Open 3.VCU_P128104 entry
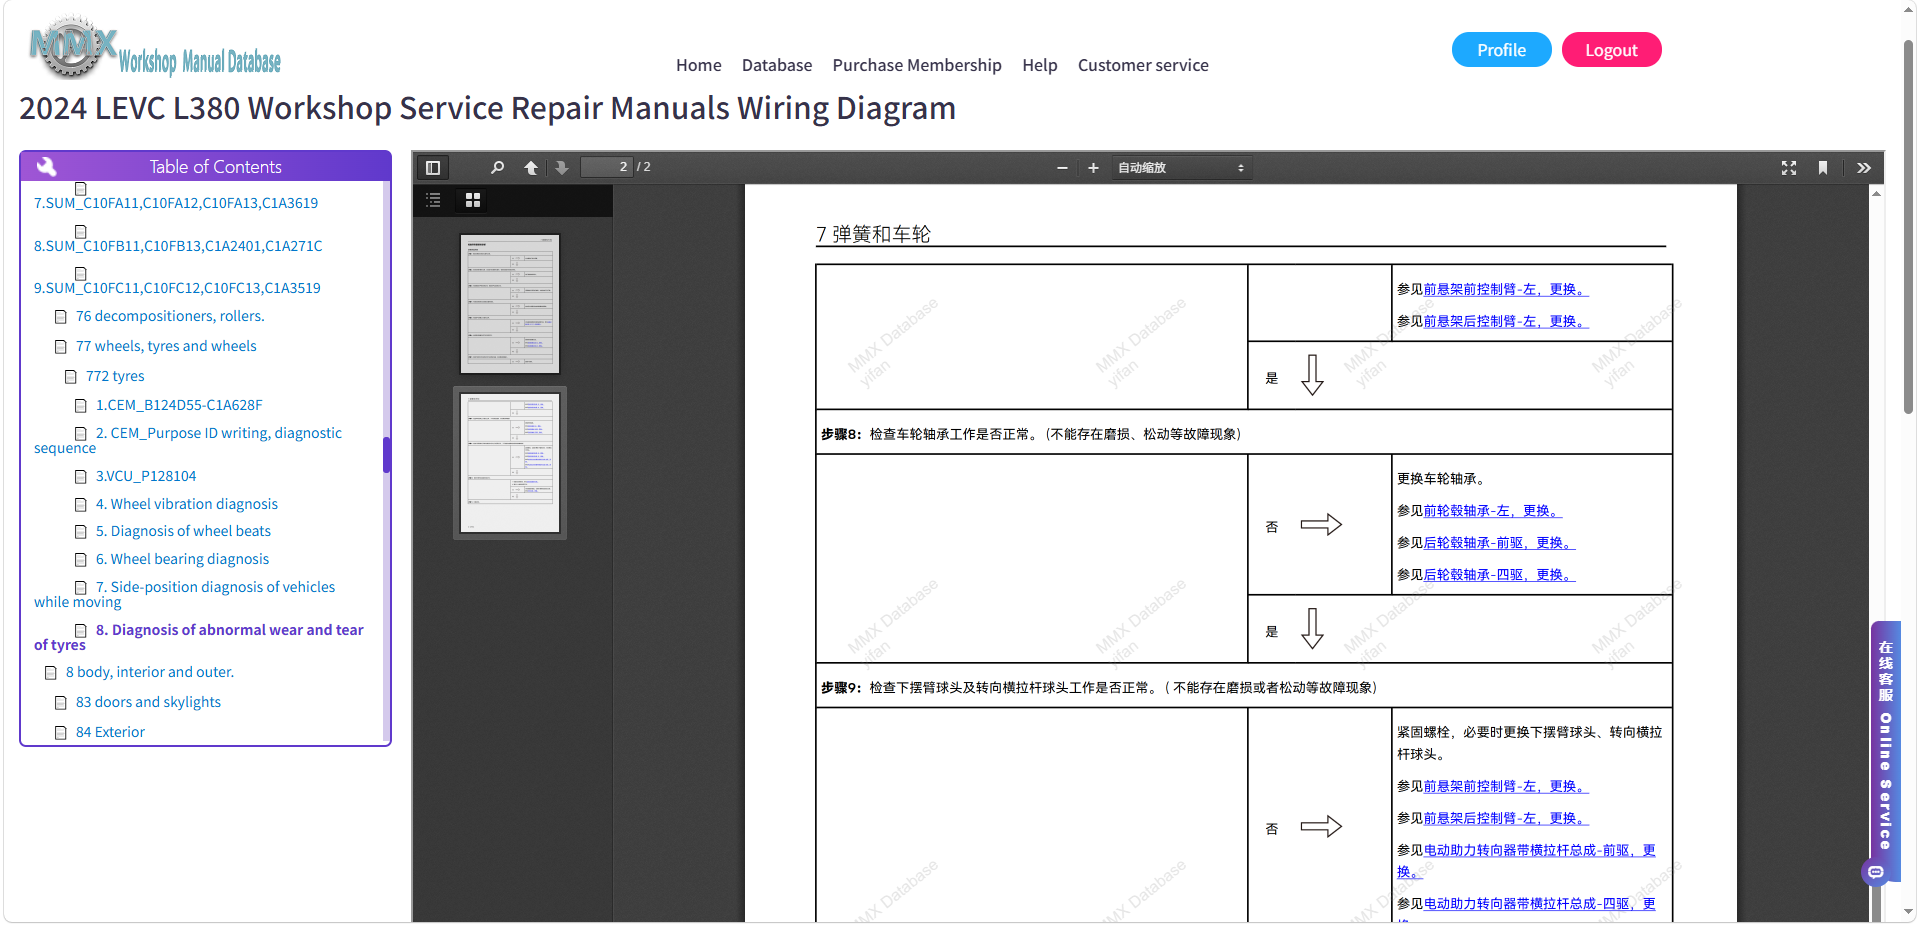This screenshot has height=925, width=1920. coord(146,476)
